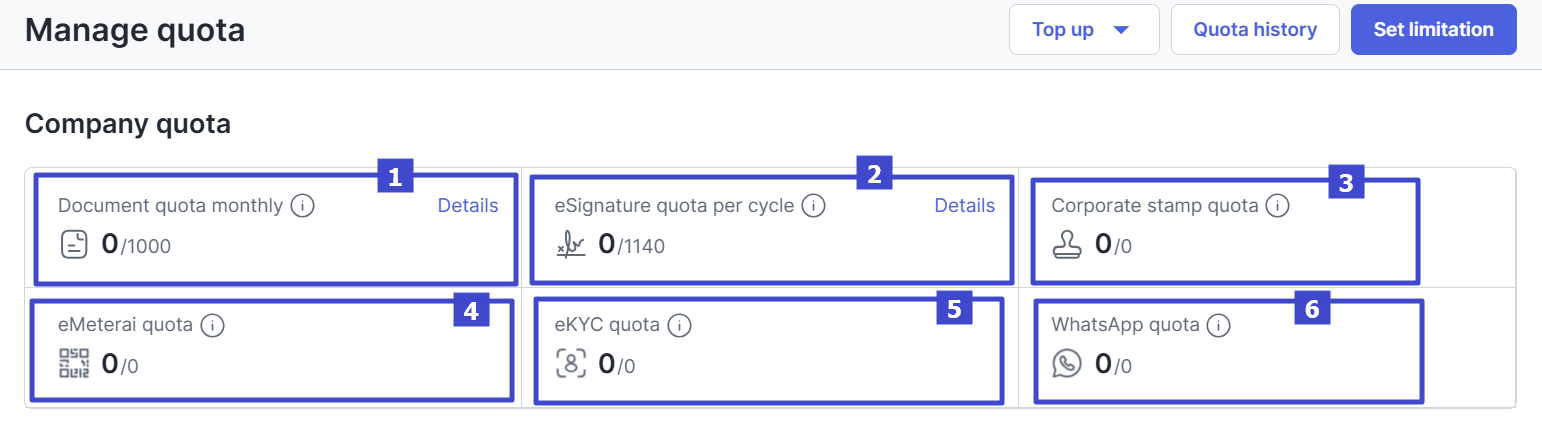Image resolution: width=1542 pixels, height=427 pixels.
Task: Click the signature icon under eSignature quota
Action: (x=571, y=245)
